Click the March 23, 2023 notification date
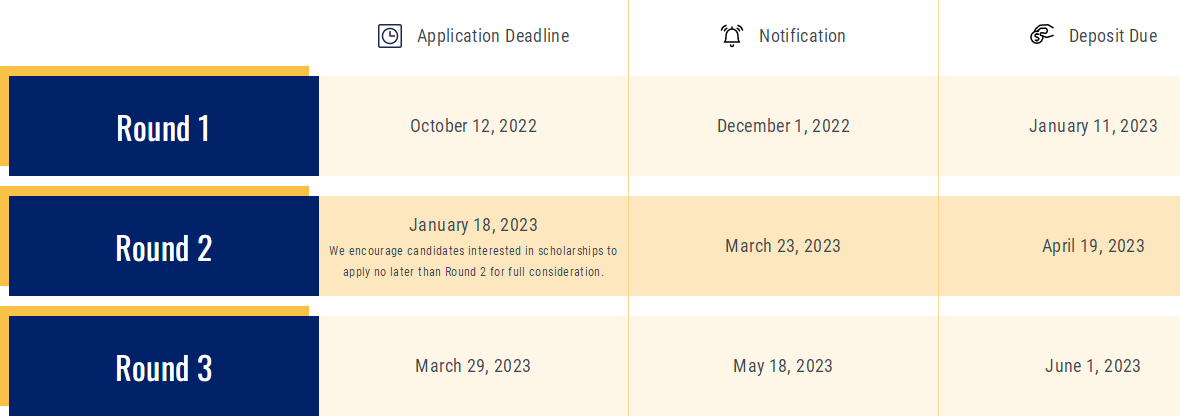The height and width of the screenshot is (419, 1180). [783, 246]
